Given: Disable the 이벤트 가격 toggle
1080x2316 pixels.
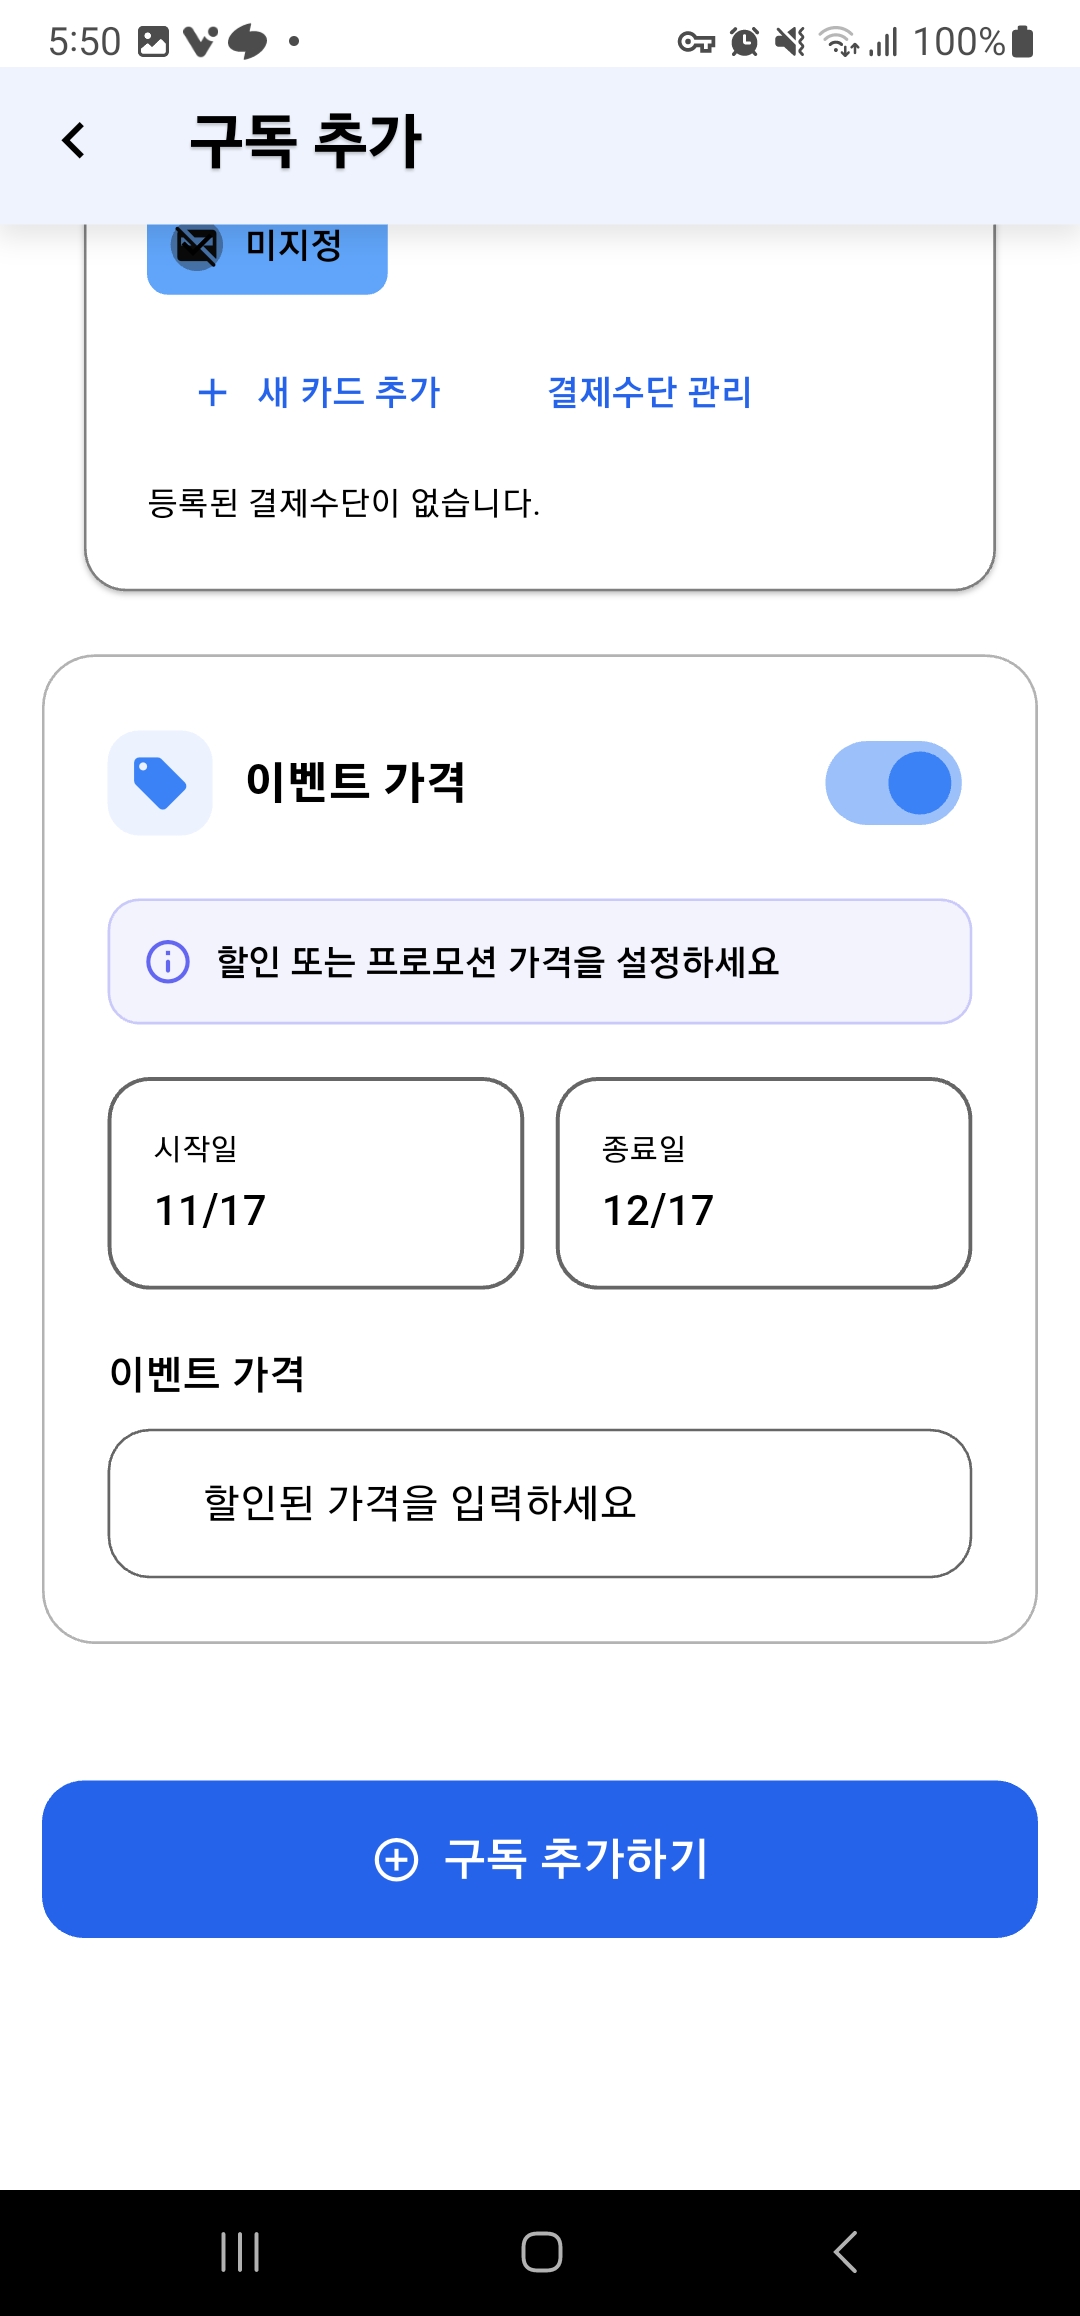Looking at the screenshot, I should [893, 783].
